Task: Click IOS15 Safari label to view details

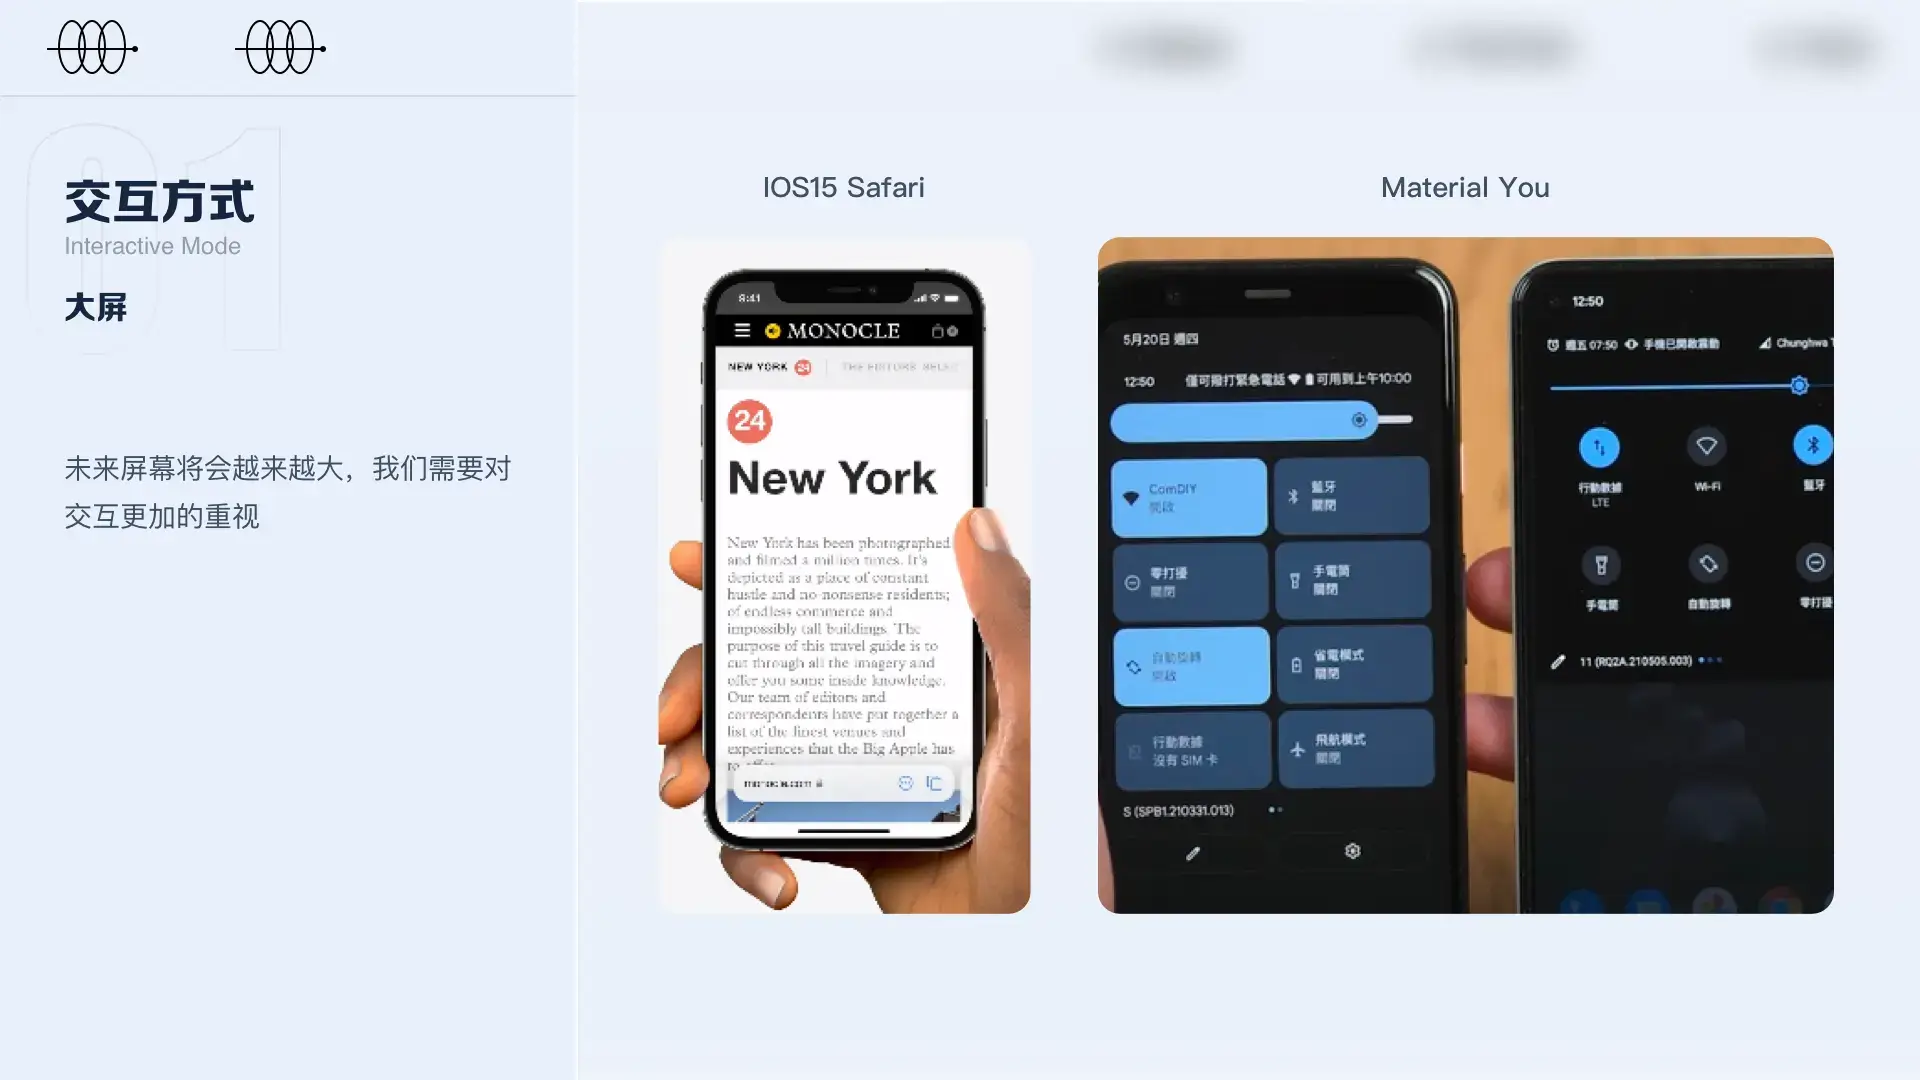Action: pos(843,187)
